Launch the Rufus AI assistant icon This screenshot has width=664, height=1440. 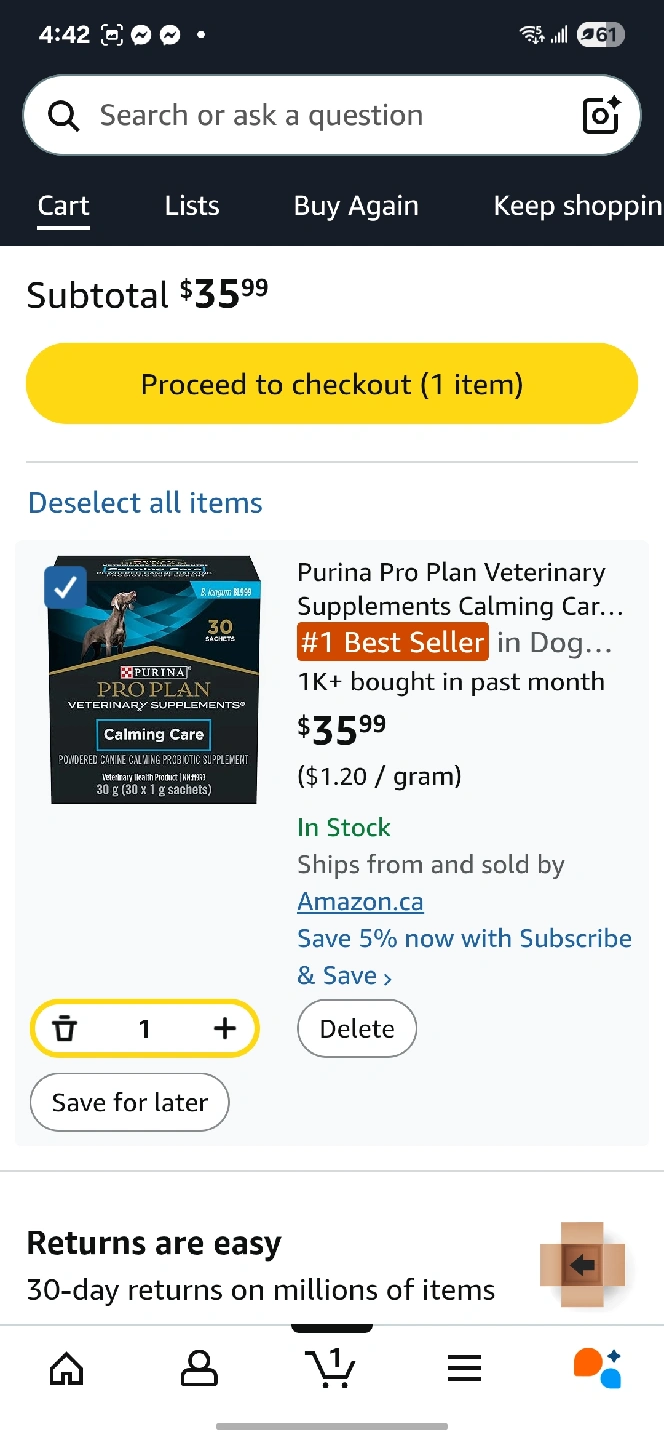point(597,1367)
